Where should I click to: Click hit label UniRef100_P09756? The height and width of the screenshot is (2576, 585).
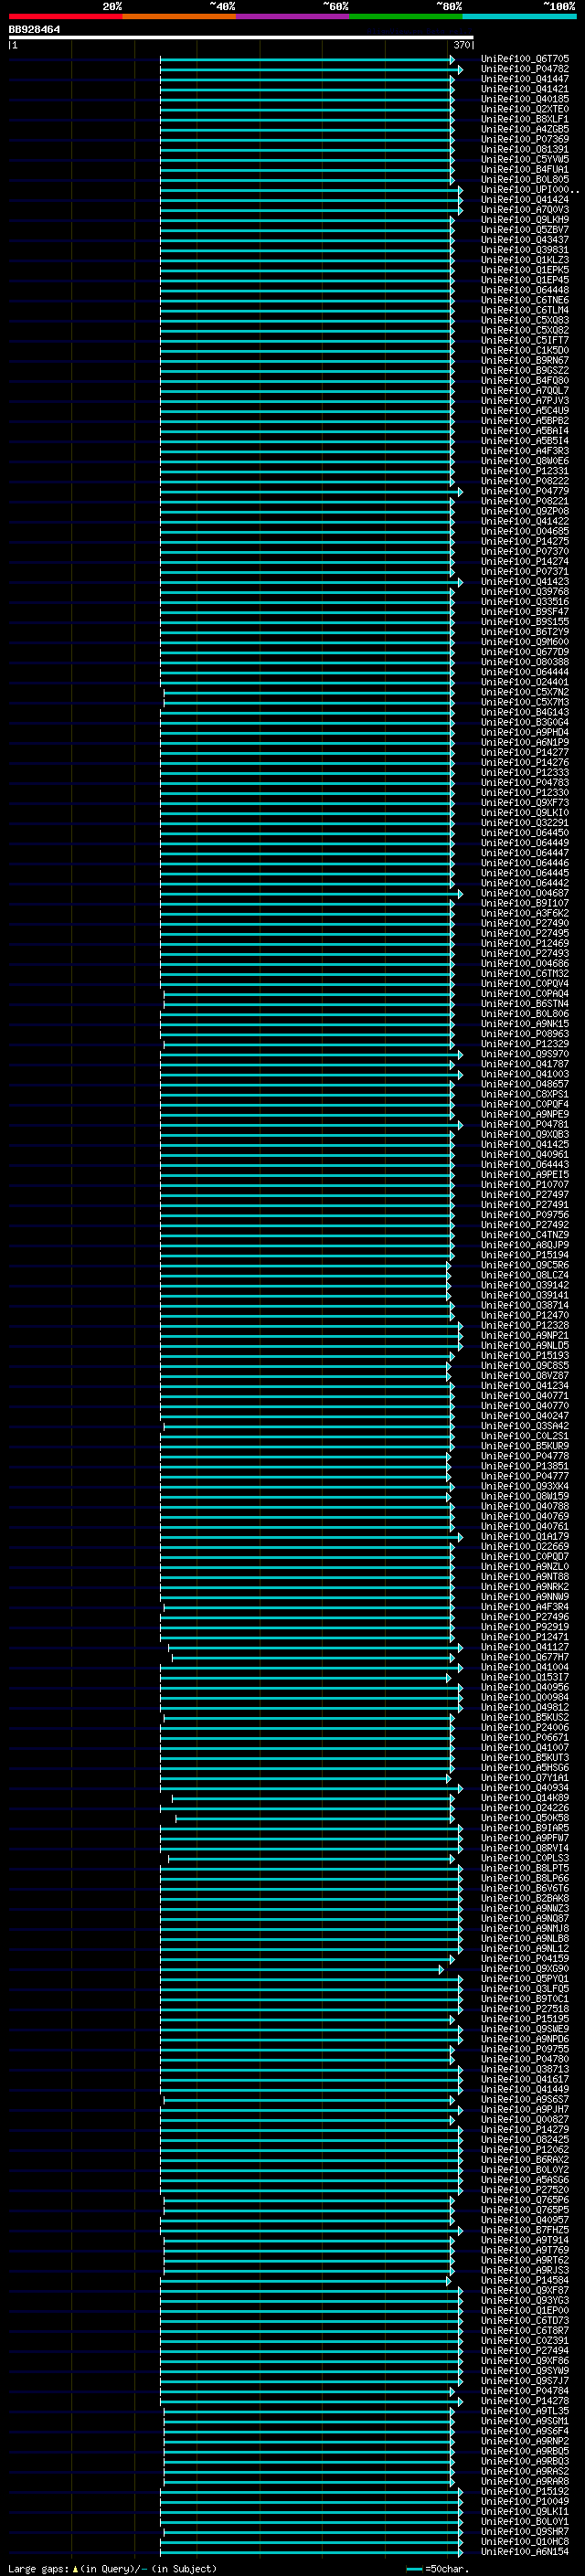(525, 1214)
